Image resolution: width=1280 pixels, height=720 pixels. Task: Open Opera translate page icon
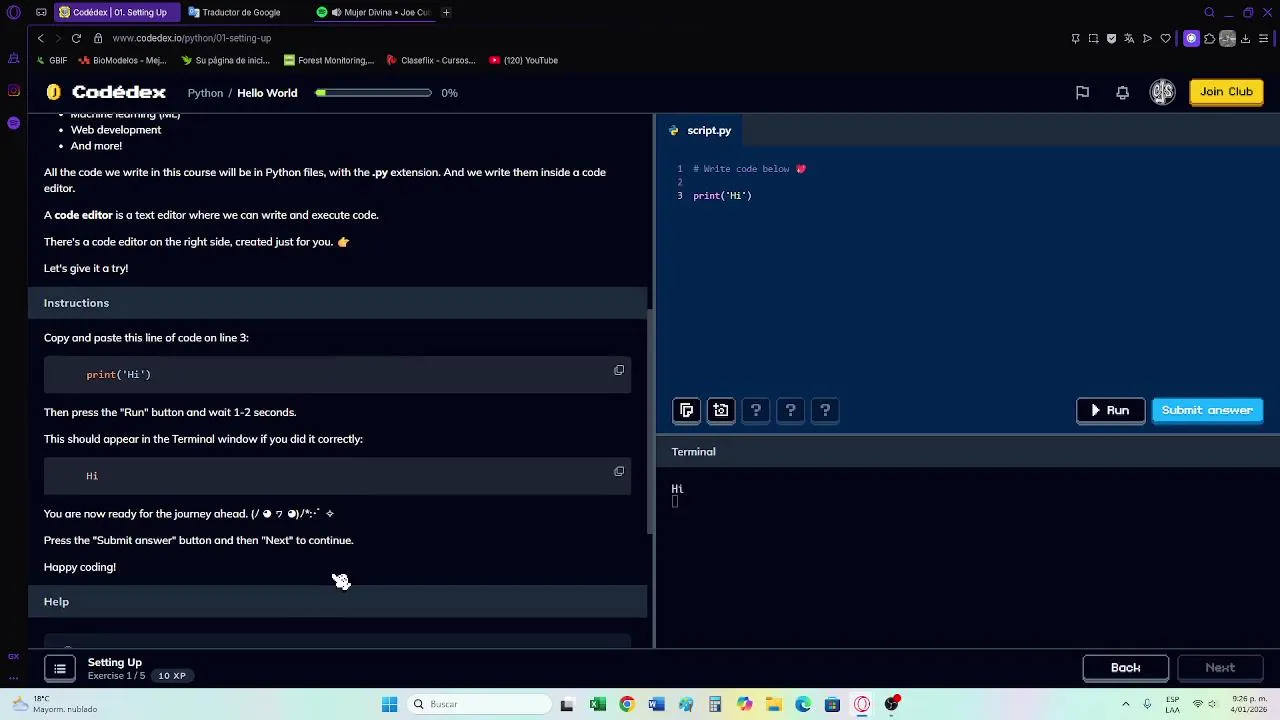point(1129,38)
